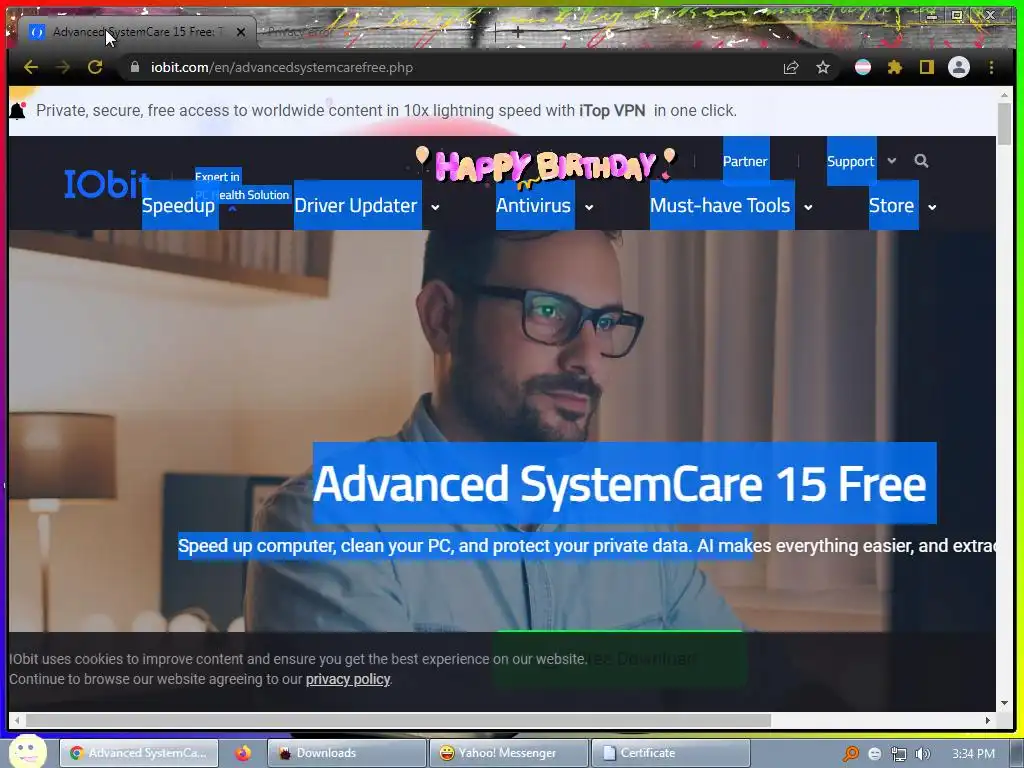Open the Must-have Tools menu
This screenshot has width=1024, height=768.
coord(720,206)
